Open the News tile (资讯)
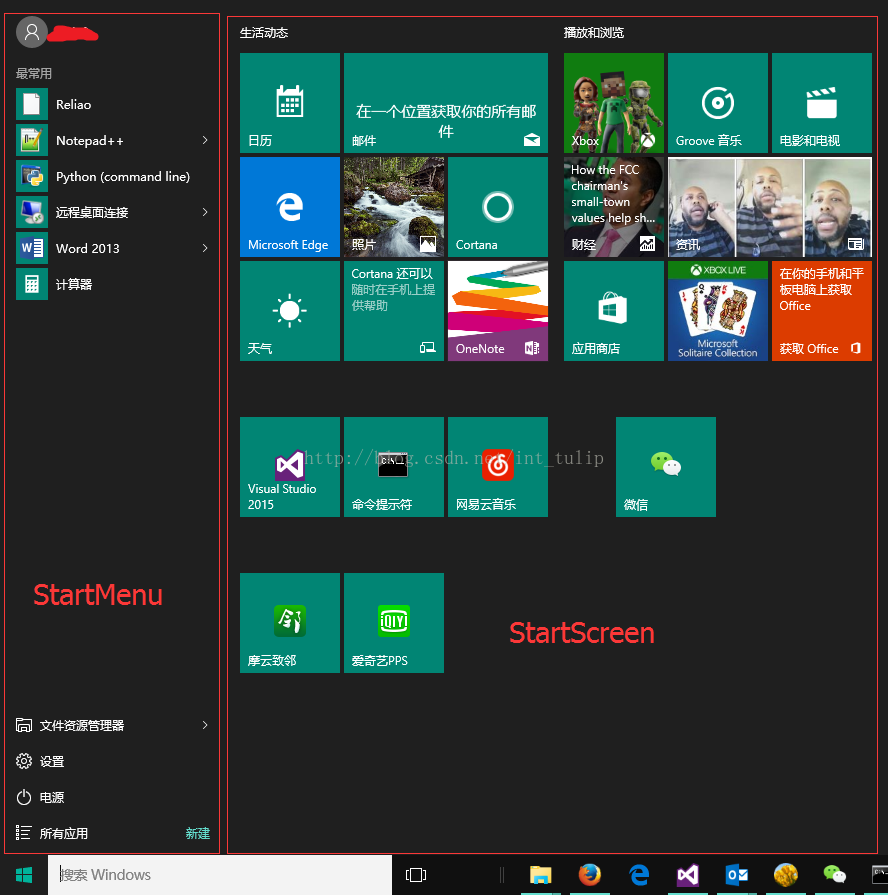This screenshot has height=895, width=888. click(x=770, y=207)
